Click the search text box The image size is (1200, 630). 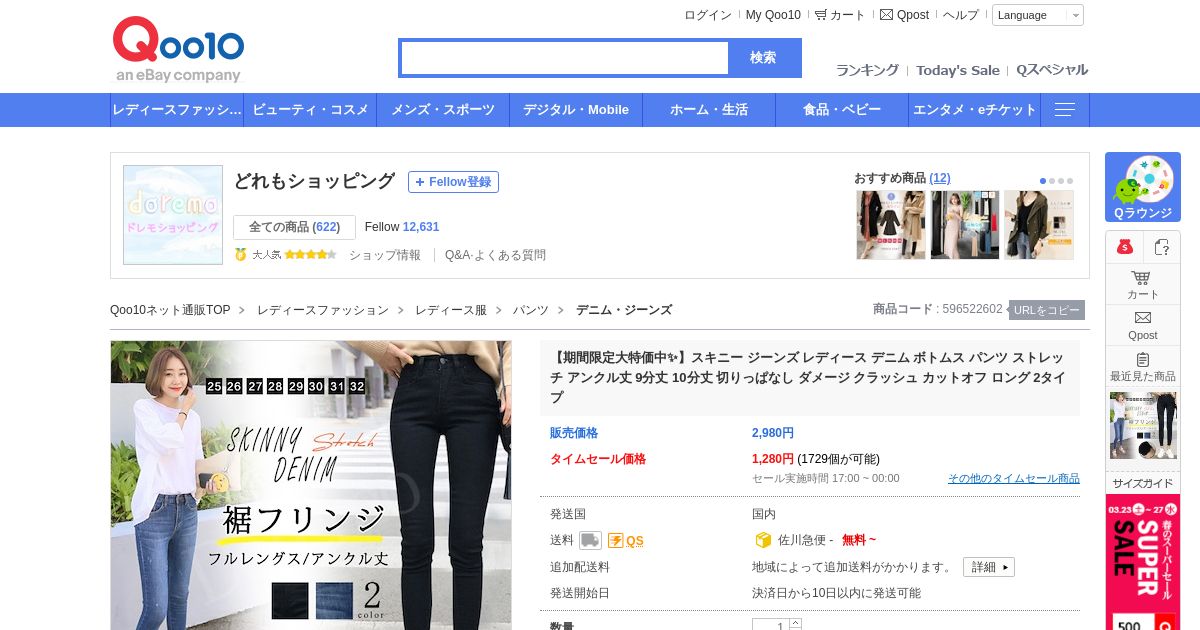point(565,58)
